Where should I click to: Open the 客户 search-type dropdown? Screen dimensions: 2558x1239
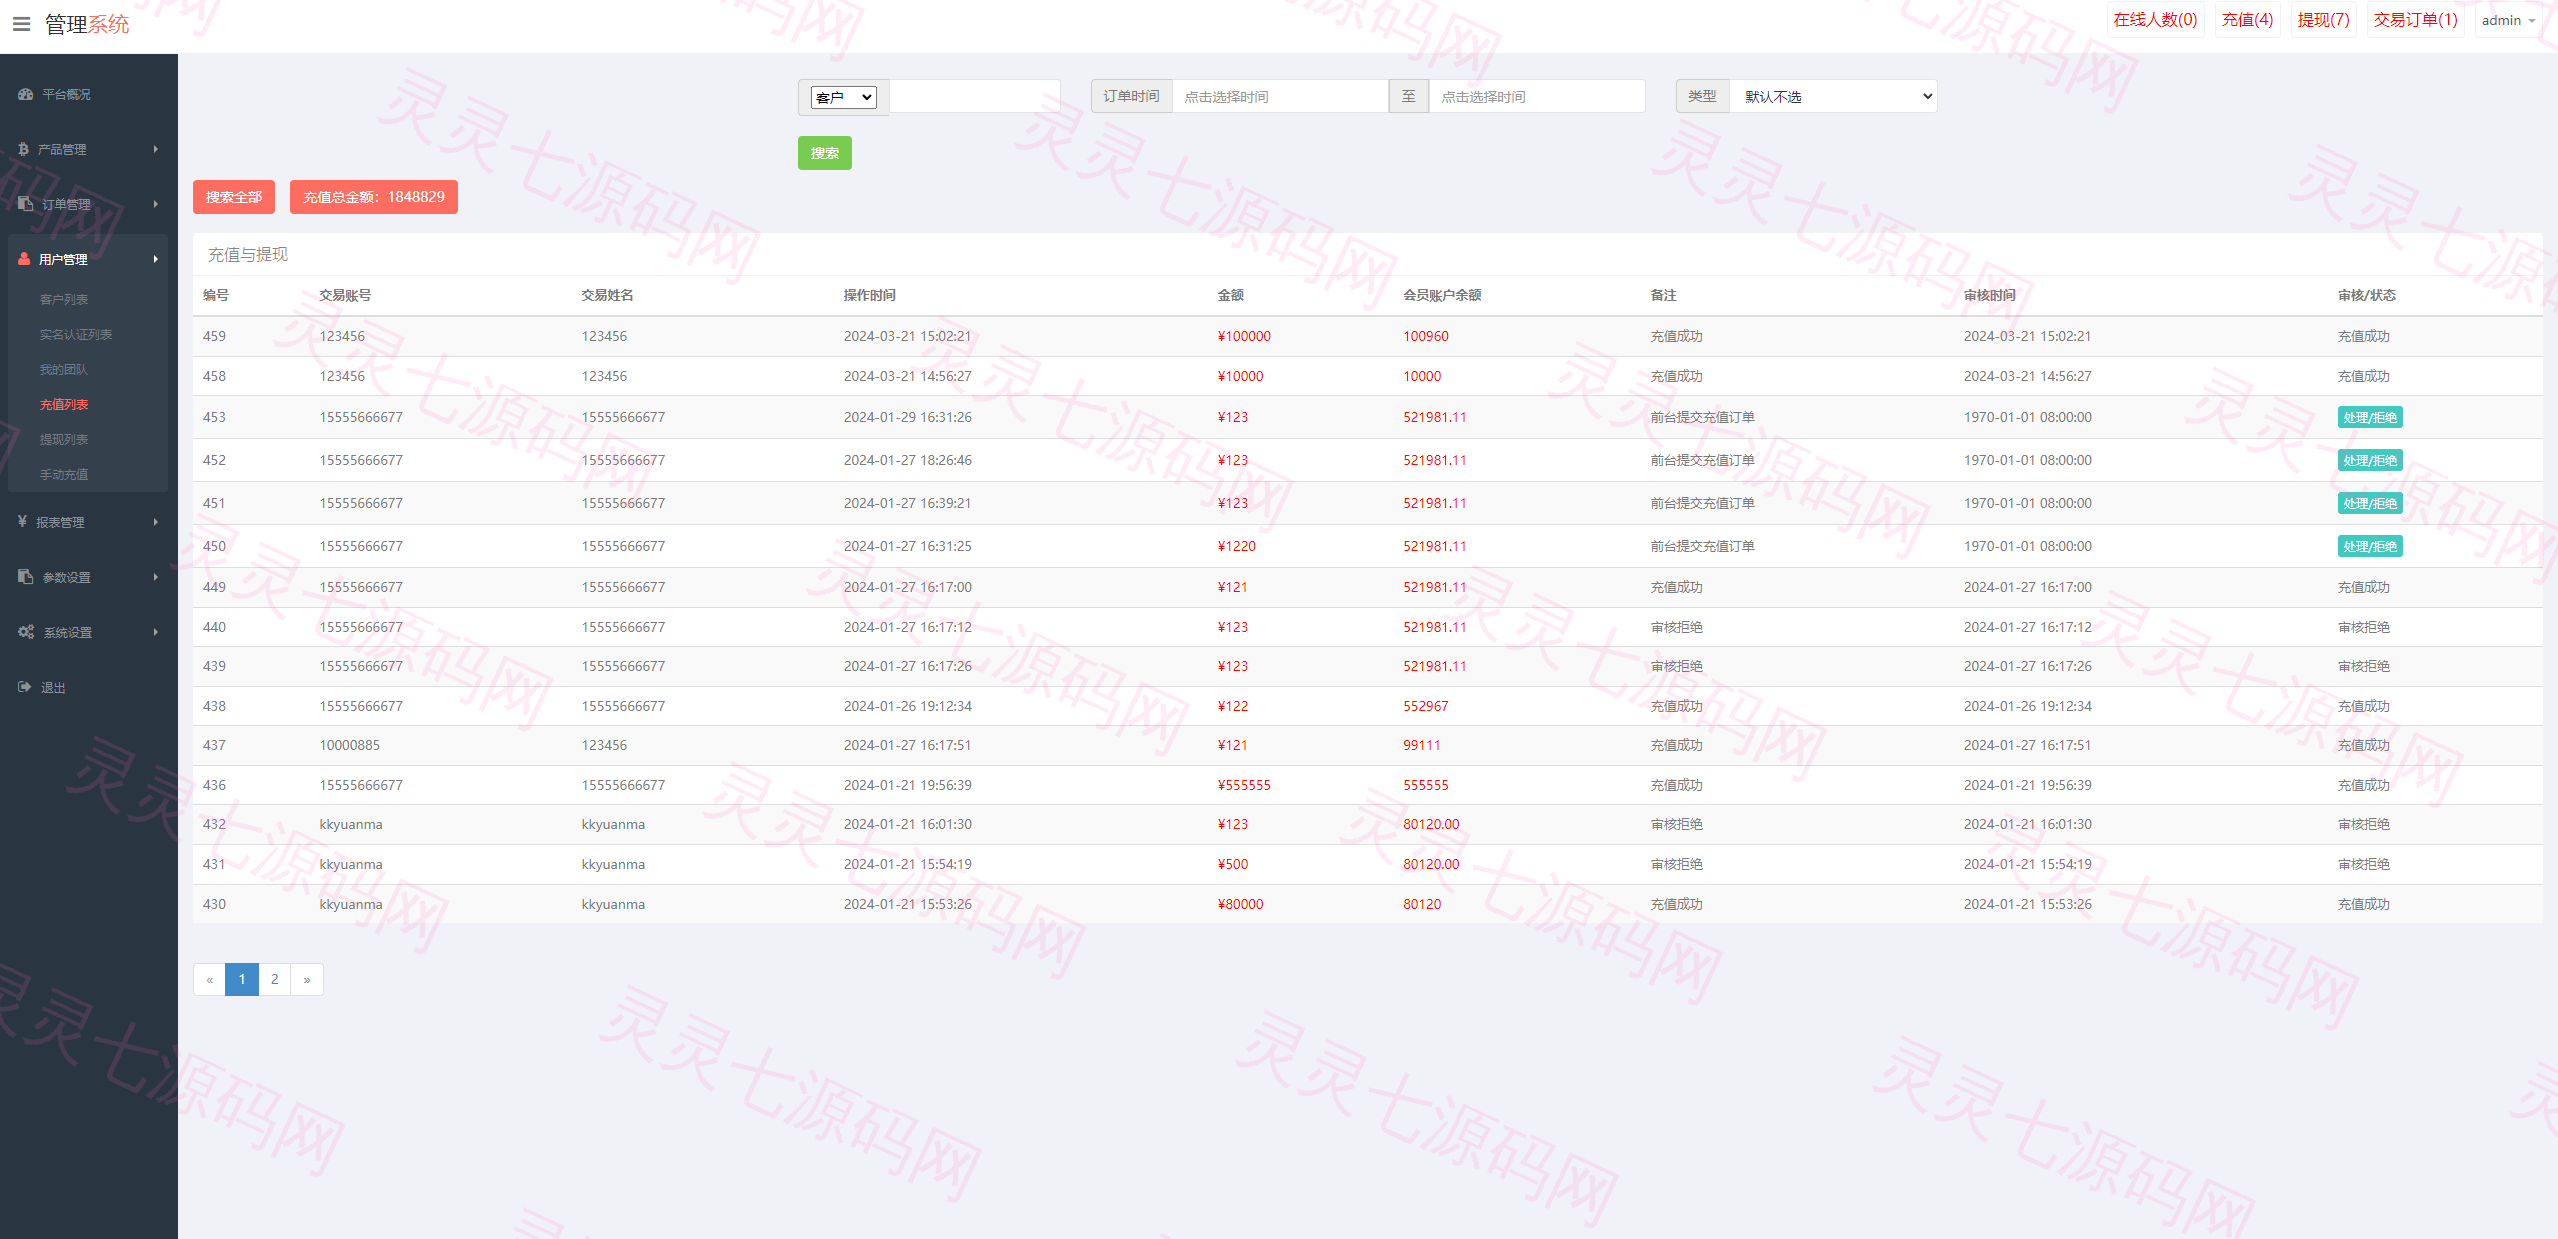click(844, 97)
